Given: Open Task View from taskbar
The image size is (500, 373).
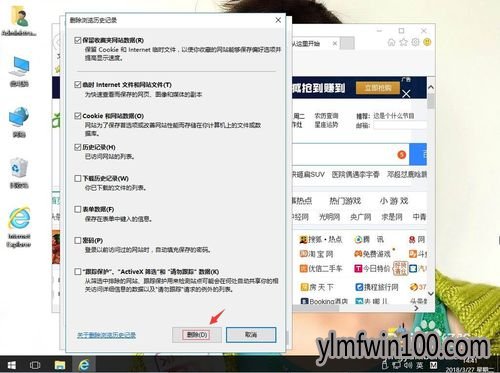Looking at the screenshot, I should point(35,365).
